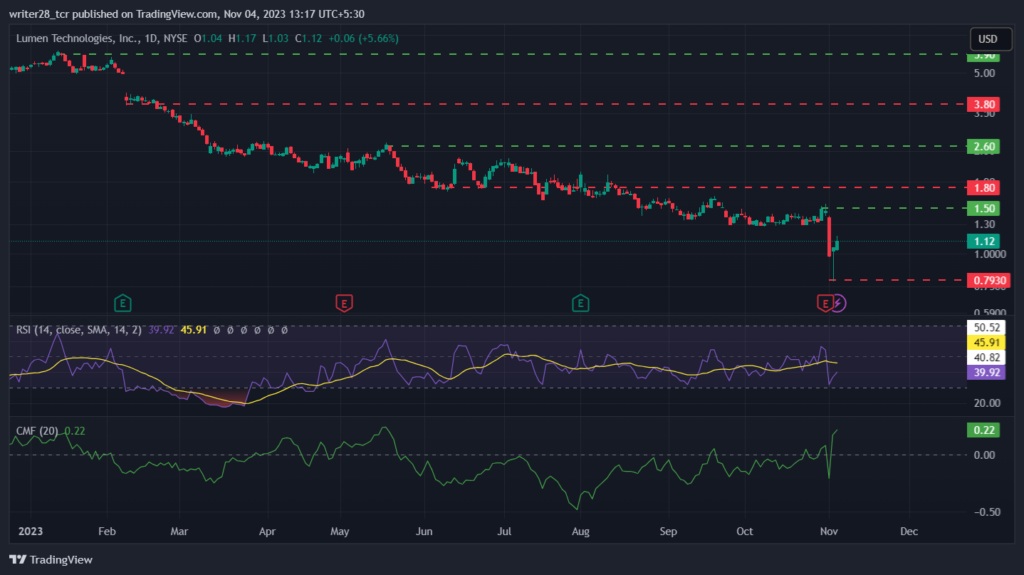Screen dimensions: 1024x575
Task: Click the red earnings marker near May
Action: [344, 303]
